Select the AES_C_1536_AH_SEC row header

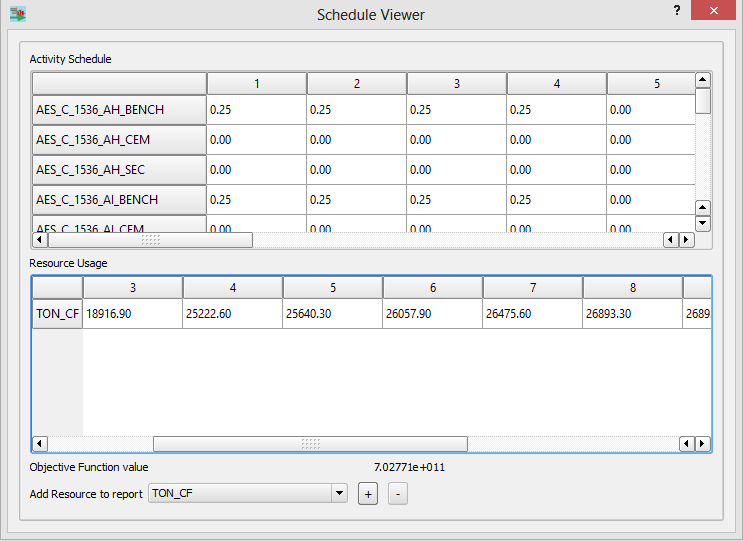coord(119,170)
